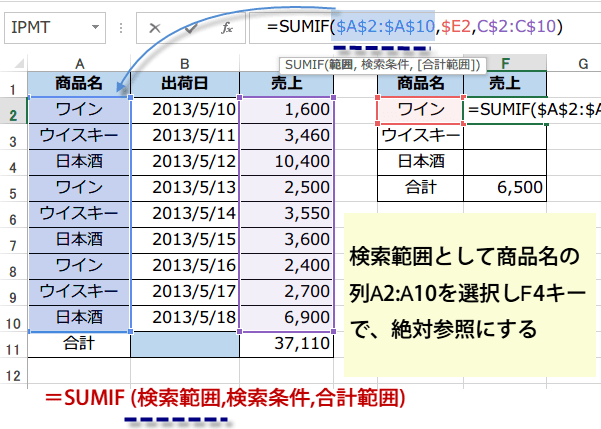Viewport: 601px width, 429px height.
Task: Click date cell 2013/5/14
Action: pos(185,214)
